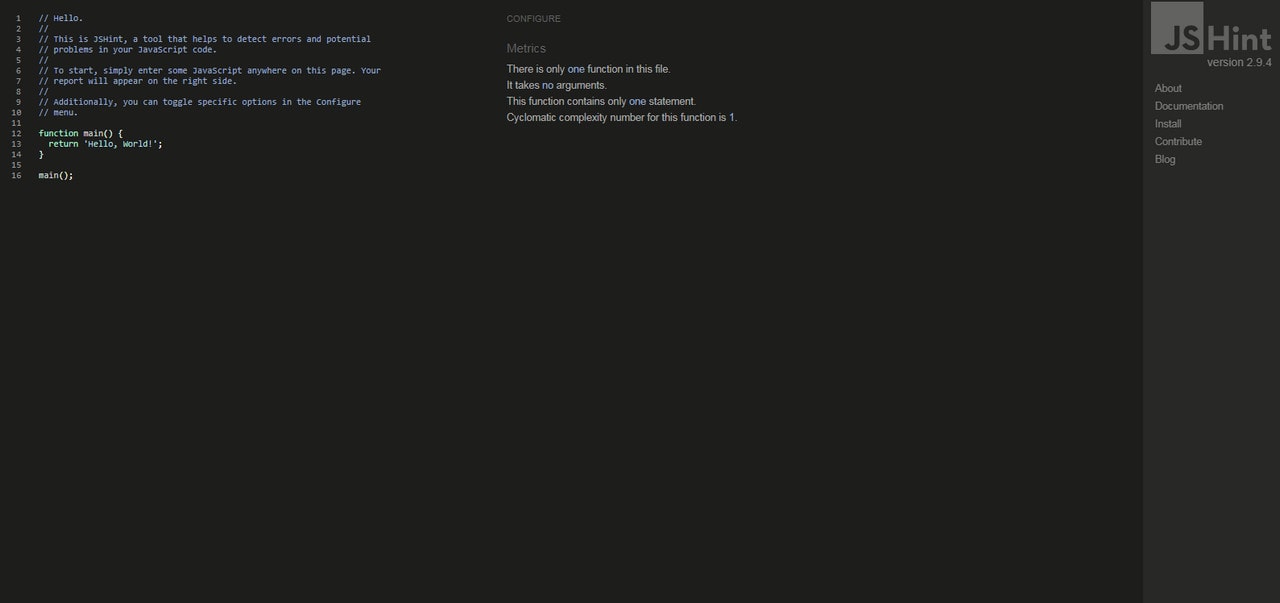1280x603 pixels.
Task: Open the CONFIGURE menu
Action: pos(534,19)
